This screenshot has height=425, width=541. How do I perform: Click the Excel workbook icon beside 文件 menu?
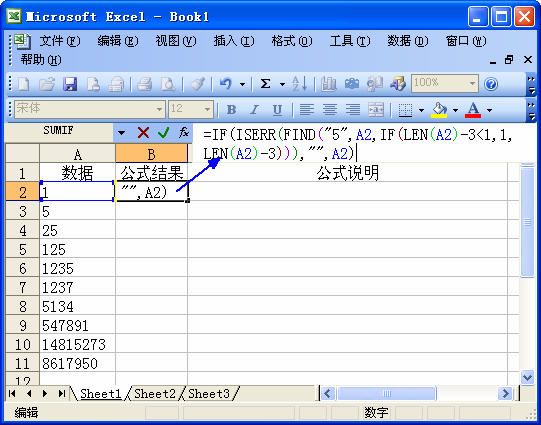[22, 41]
